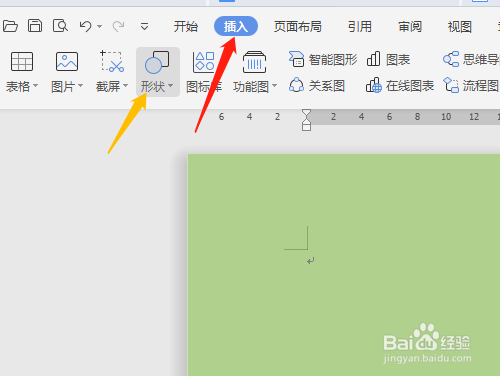Insert a table using the 表格 icon
Image resolution: width=500 pixels, height=376 pixels.
click(x=22, y=62)
